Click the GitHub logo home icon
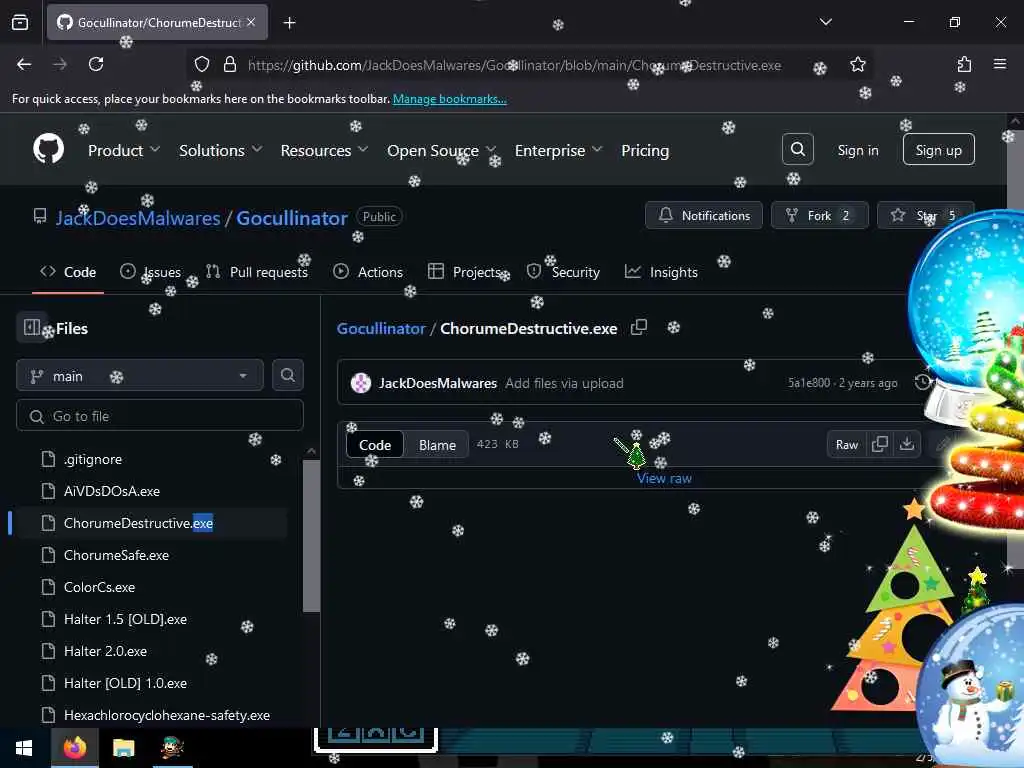1024x768 pixels. [x=49, y=149]
